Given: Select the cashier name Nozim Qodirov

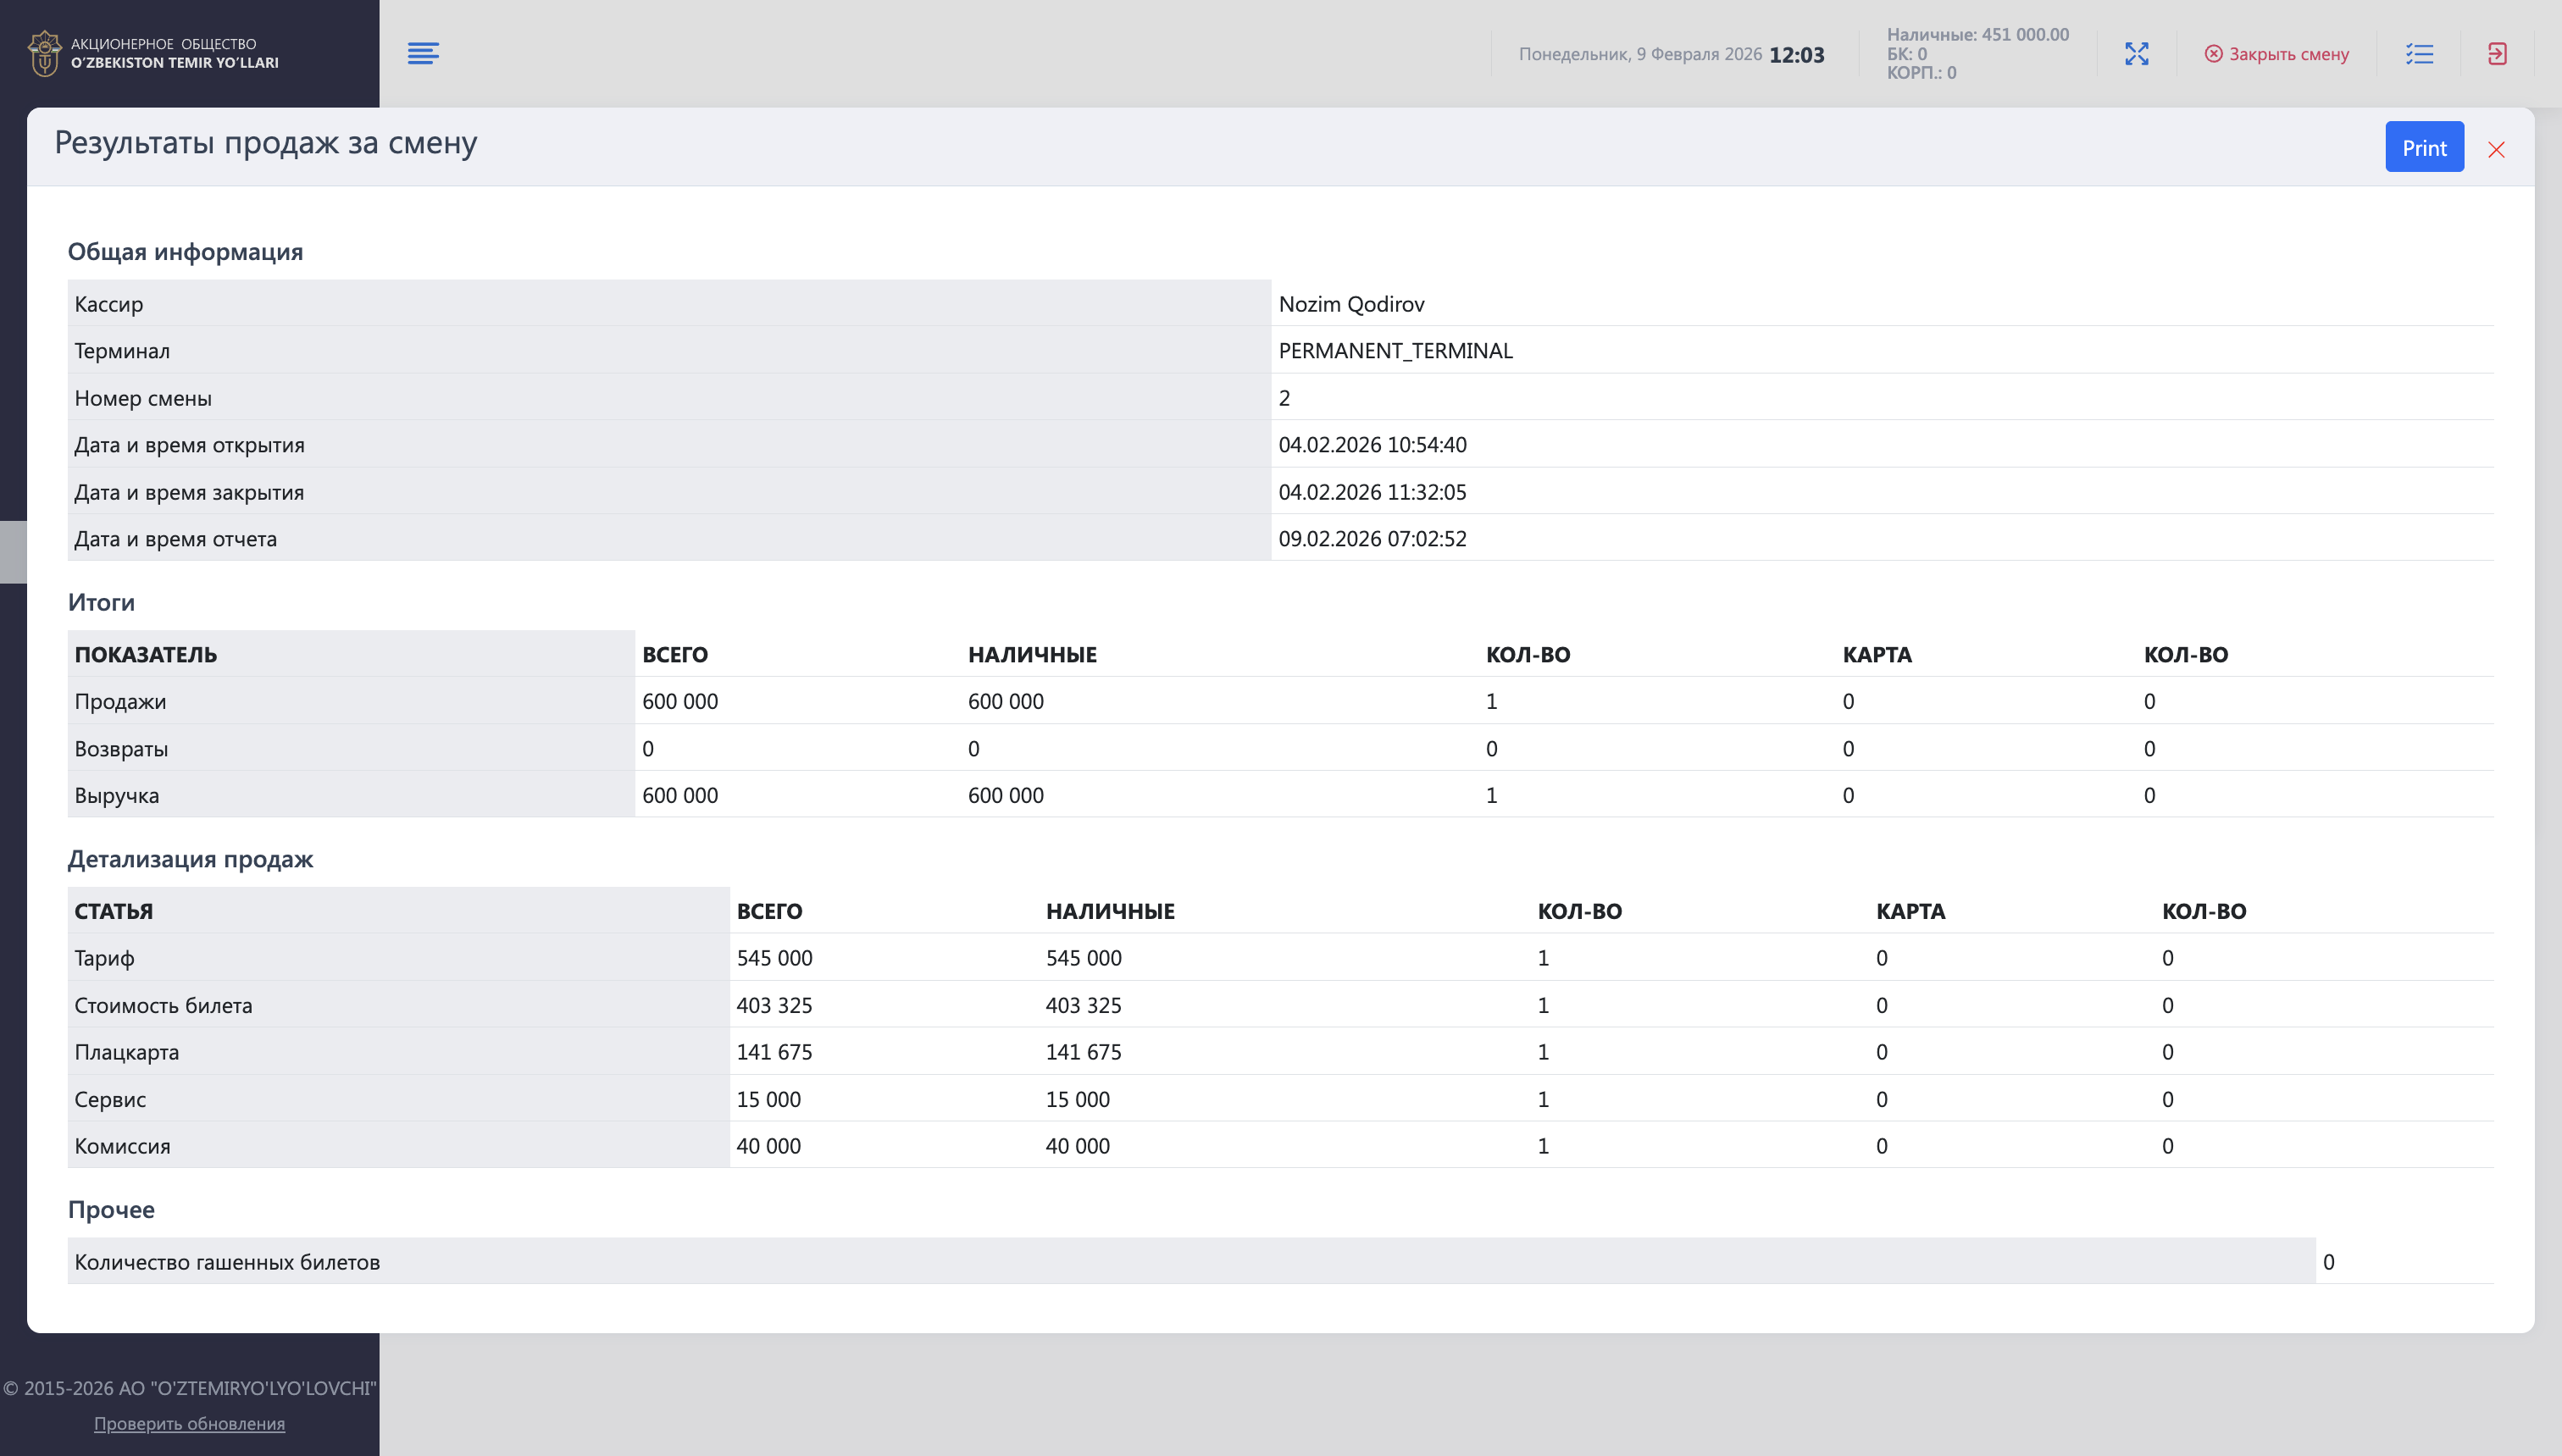Looking at the screenshot, I should click(x=1351, y=304).
